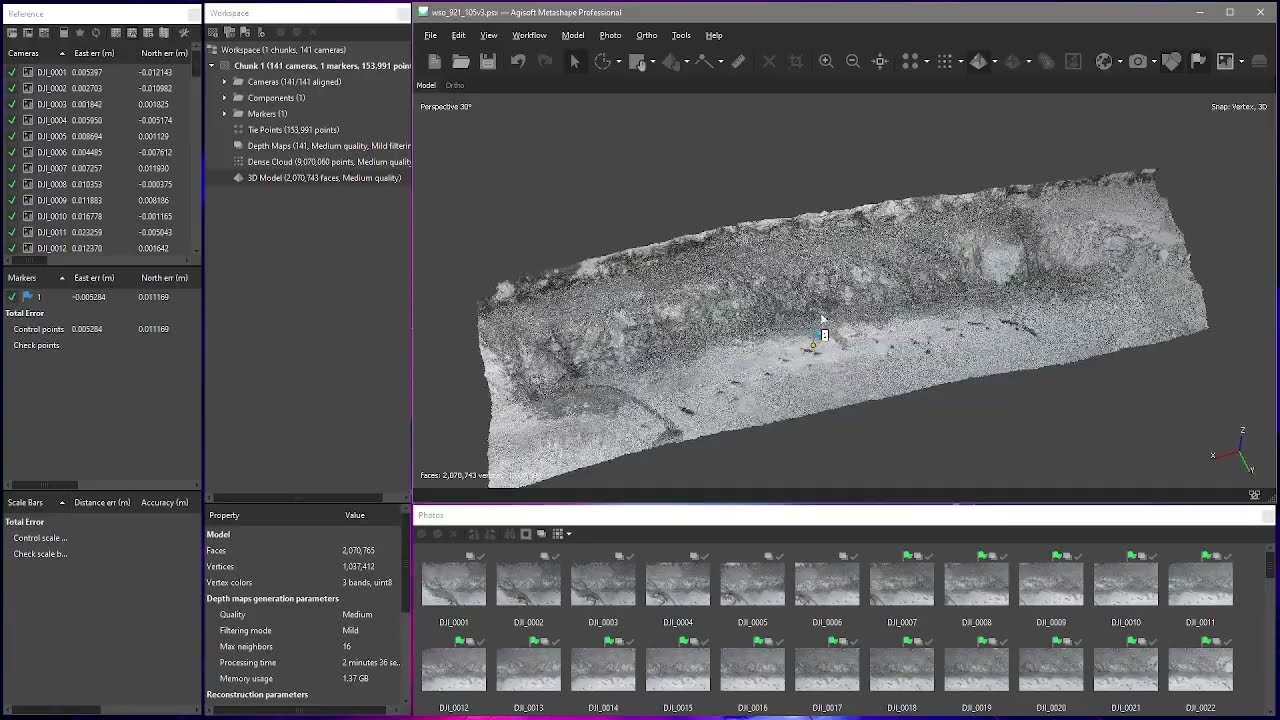Click the Scale Bars column header
Image resolution: width=1280 pixels, height=720 pixels.
(36, 502)
